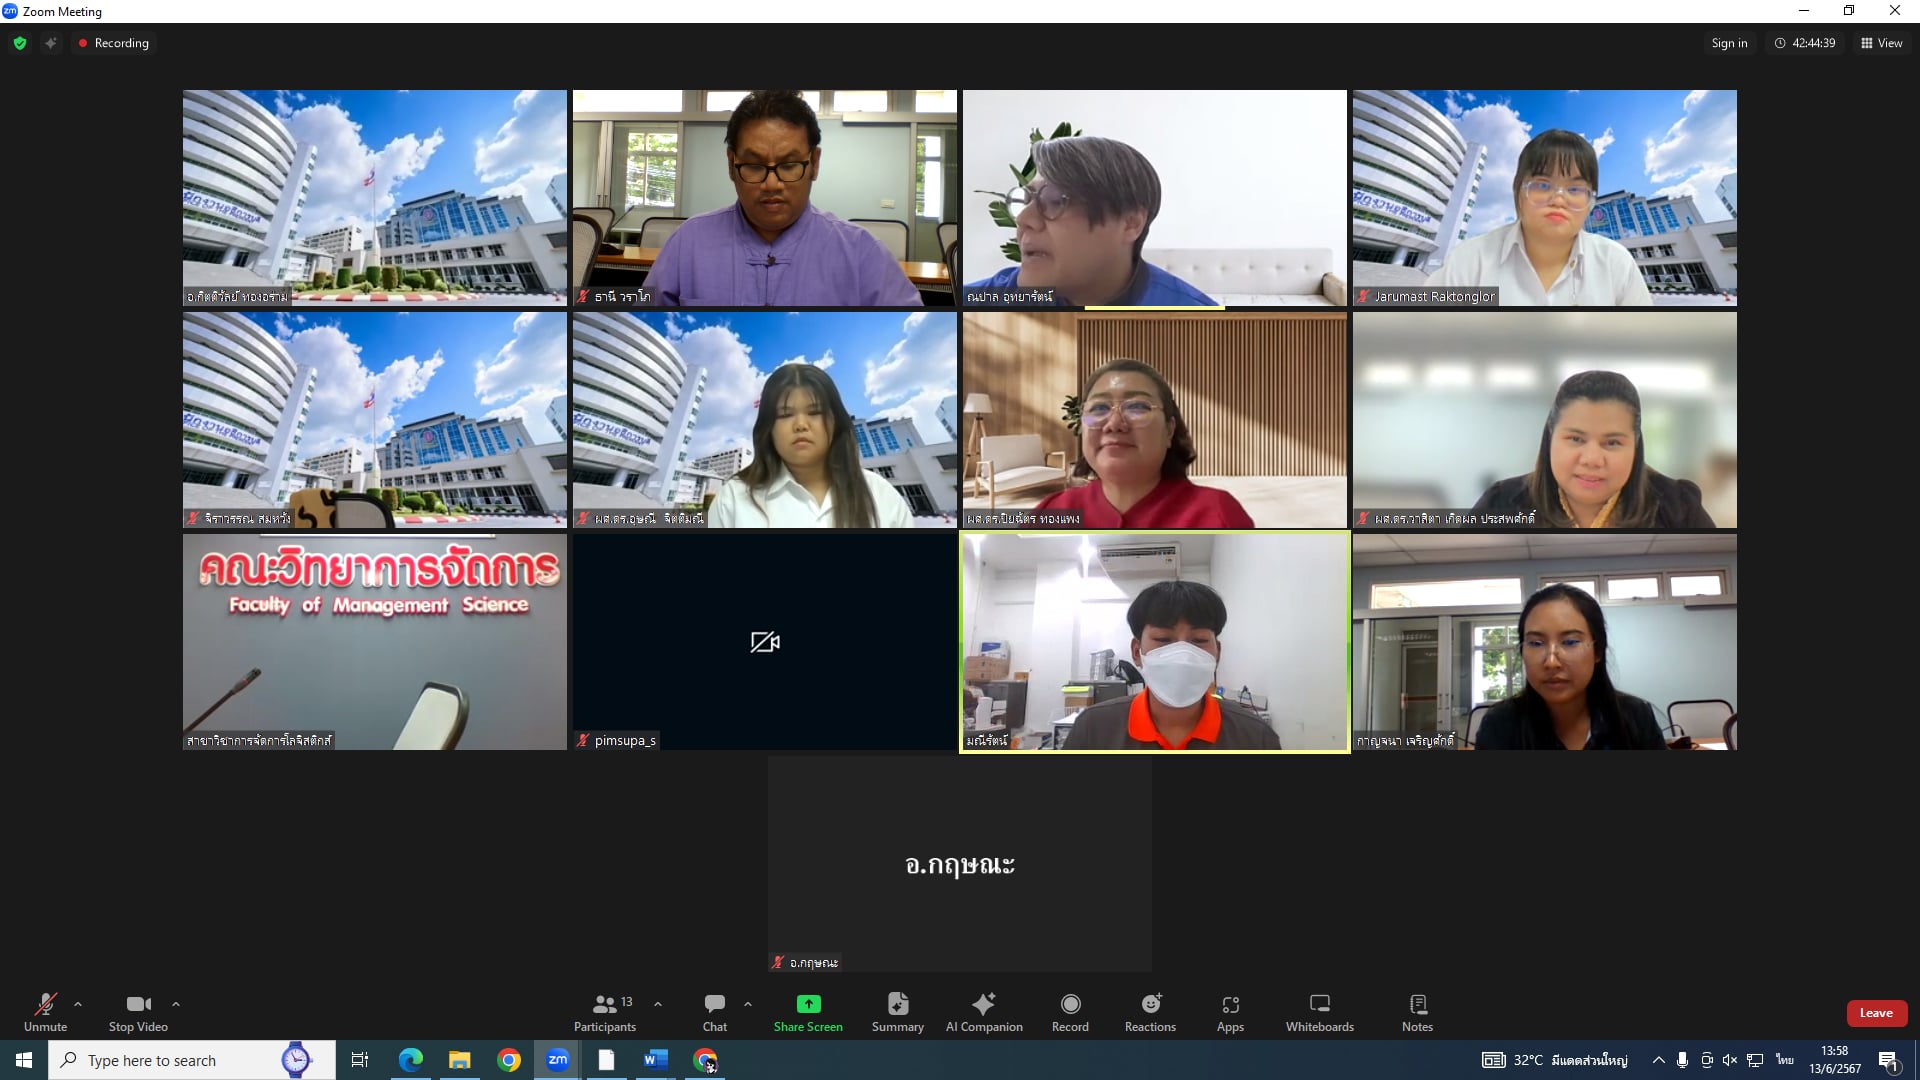
Task: Open the meeting Summary
Action: pos(897,1011)
